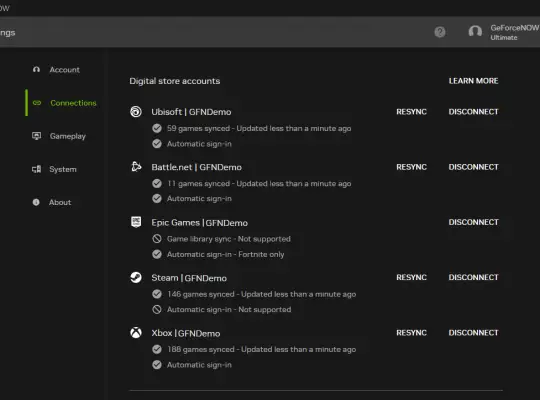Click the About info icon
This screenshot has height=400, width=540.
[36, 202]
